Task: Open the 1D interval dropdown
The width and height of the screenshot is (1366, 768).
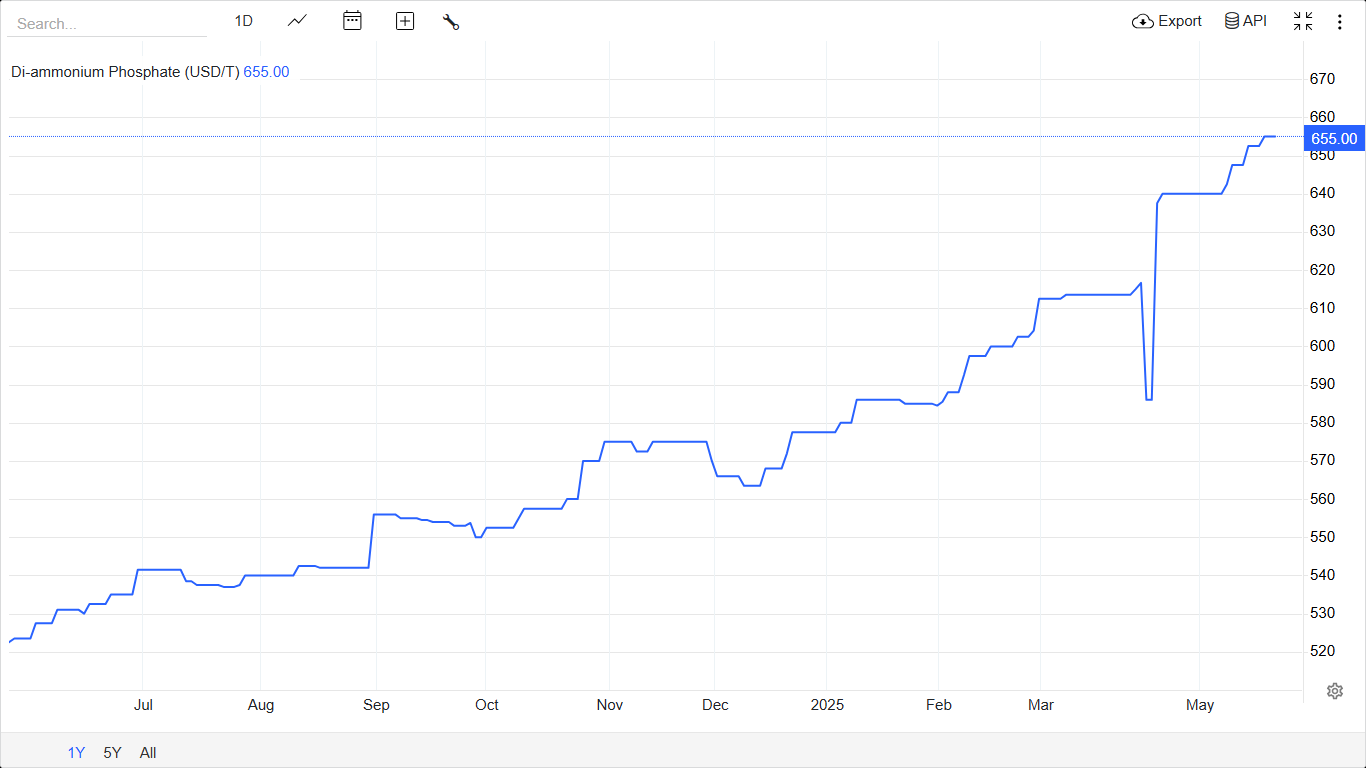Action: (243, 21)
